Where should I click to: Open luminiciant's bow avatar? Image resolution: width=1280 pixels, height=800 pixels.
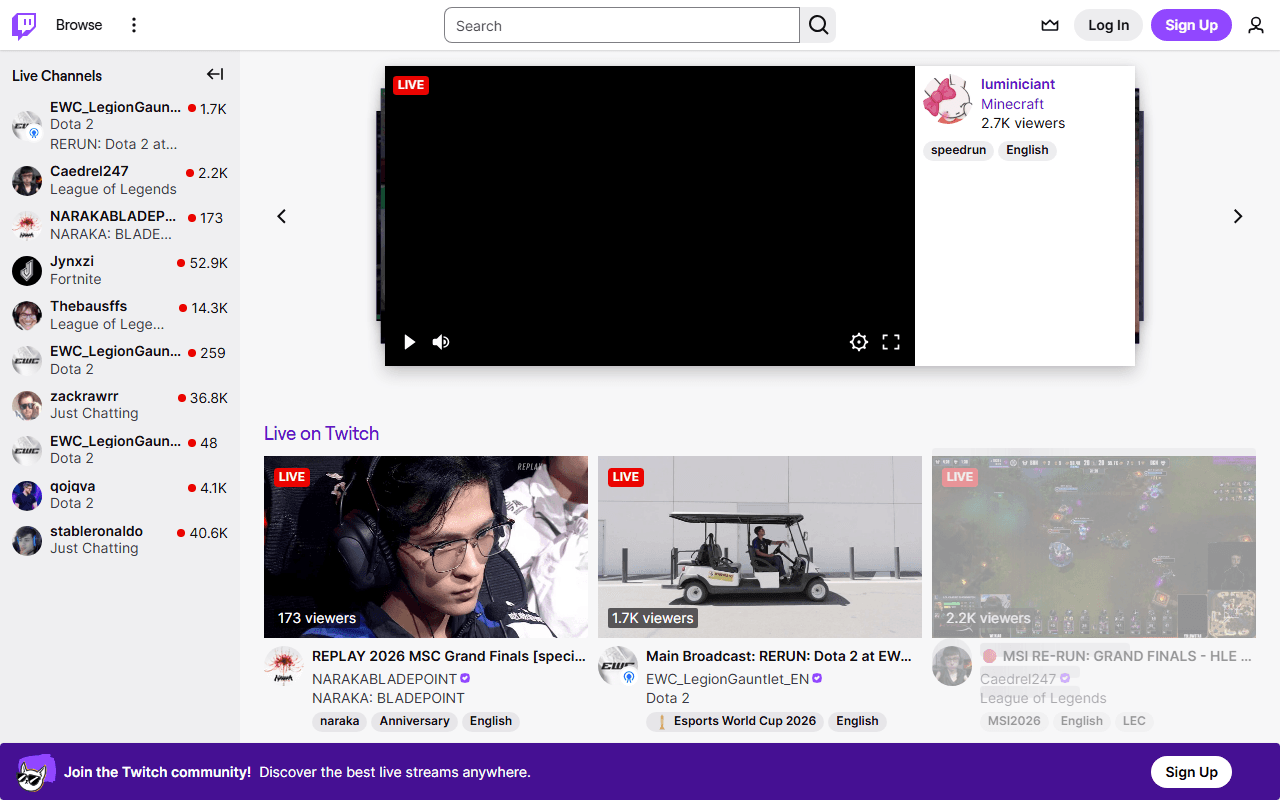point(947,99)
